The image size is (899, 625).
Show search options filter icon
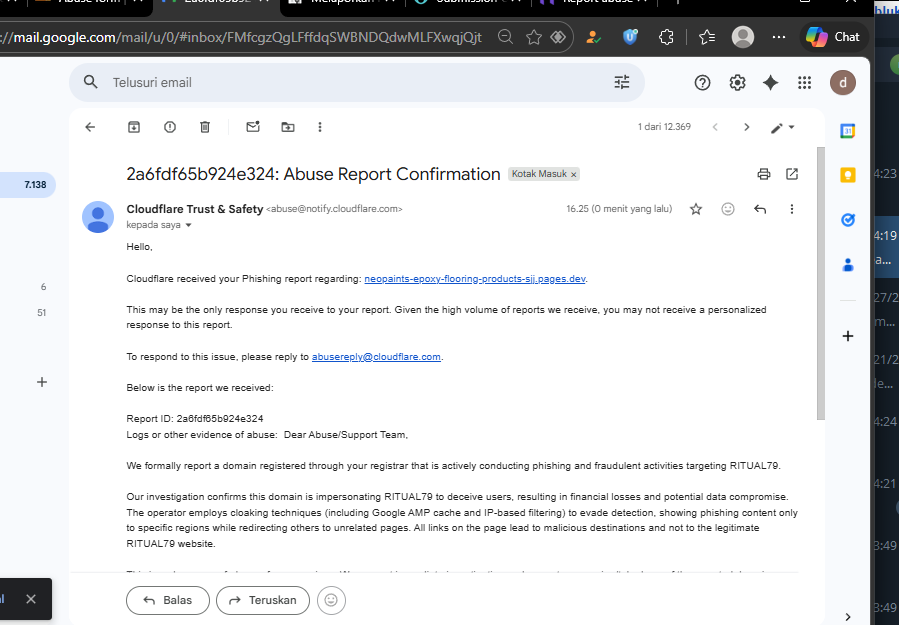(x=622, y=82)
